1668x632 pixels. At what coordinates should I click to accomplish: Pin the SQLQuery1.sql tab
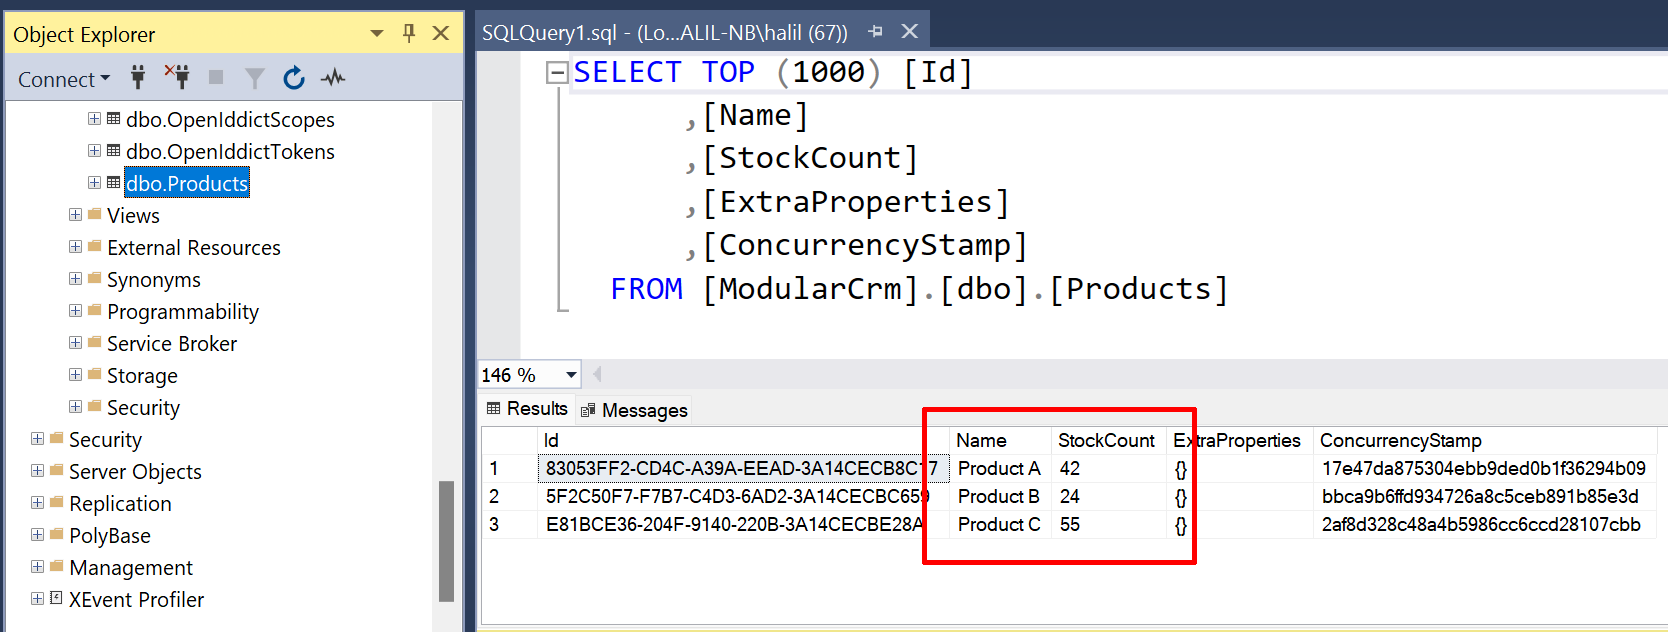876,32
